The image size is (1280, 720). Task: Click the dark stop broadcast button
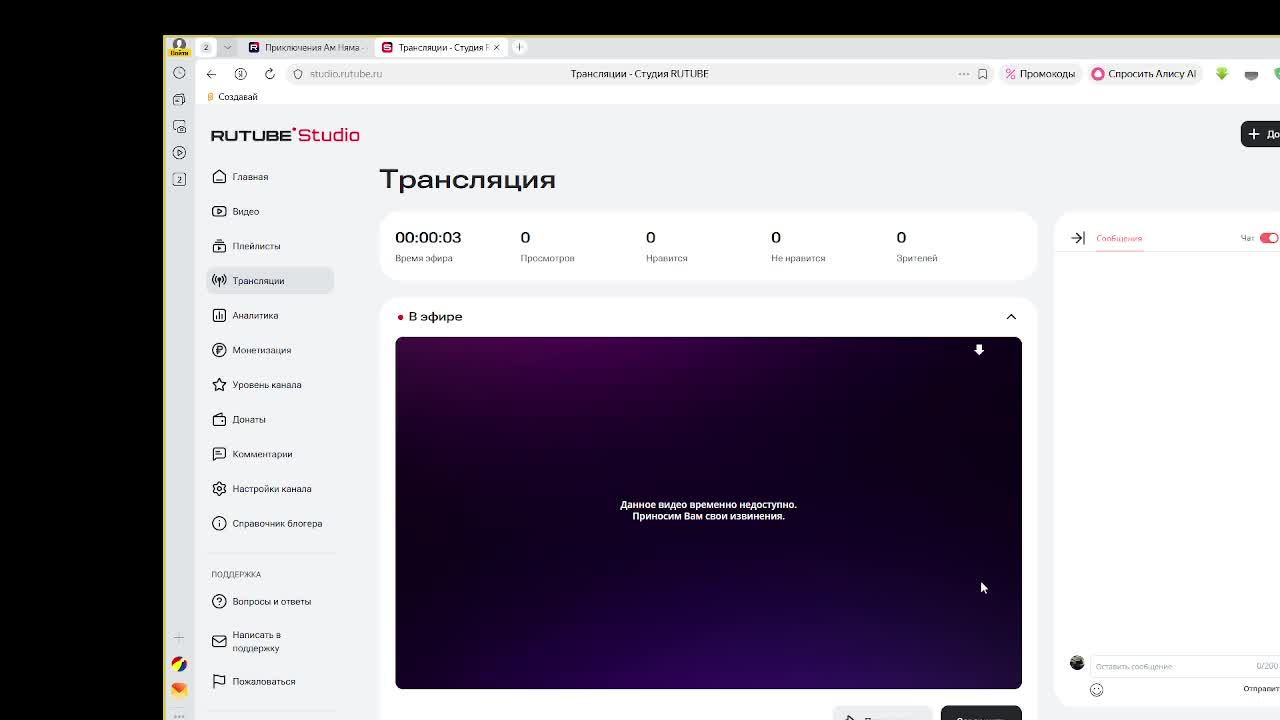point(981,713)
